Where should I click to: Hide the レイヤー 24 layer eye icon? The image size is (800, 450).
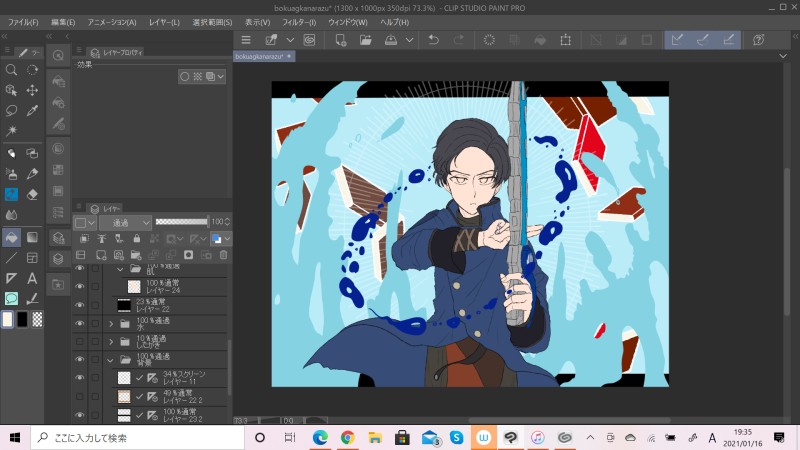pos(80,286)
